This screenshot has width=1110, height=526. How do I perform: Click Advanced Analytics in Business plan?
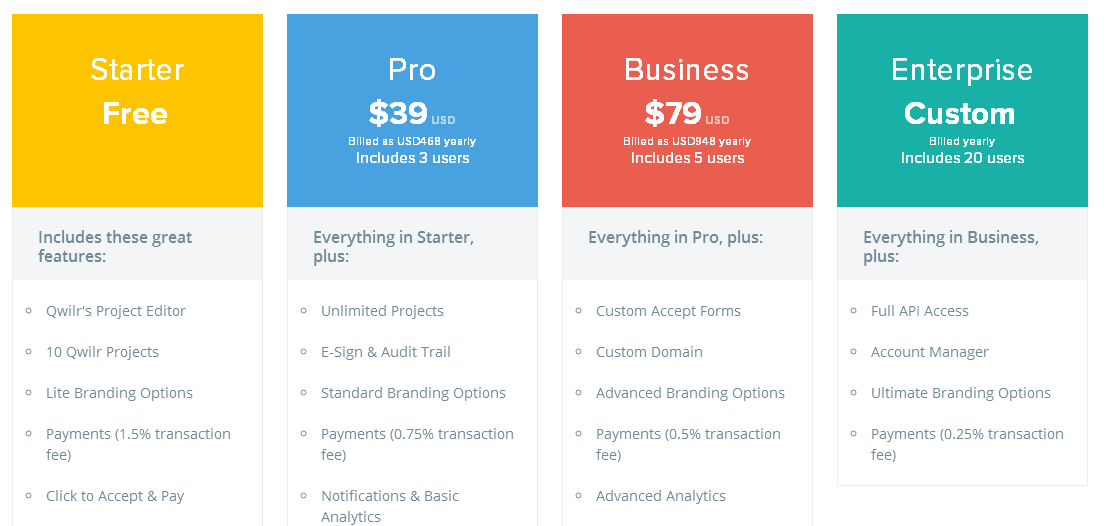660,496
